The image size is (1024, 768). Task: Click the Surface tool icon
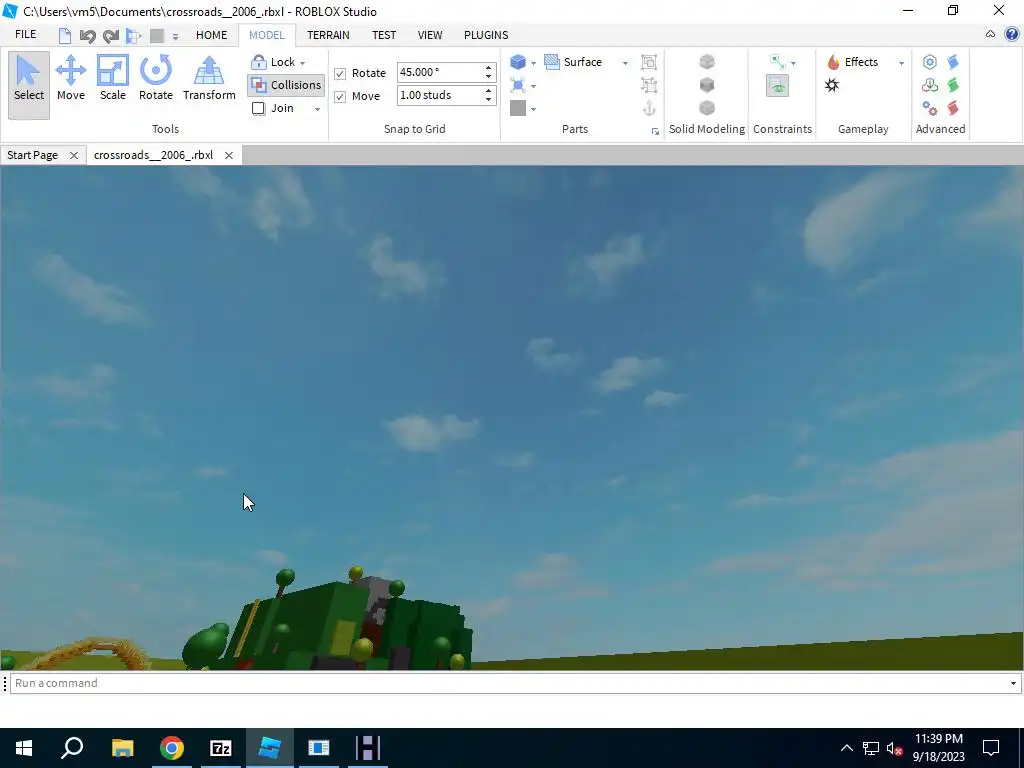[x=552, y=62]
